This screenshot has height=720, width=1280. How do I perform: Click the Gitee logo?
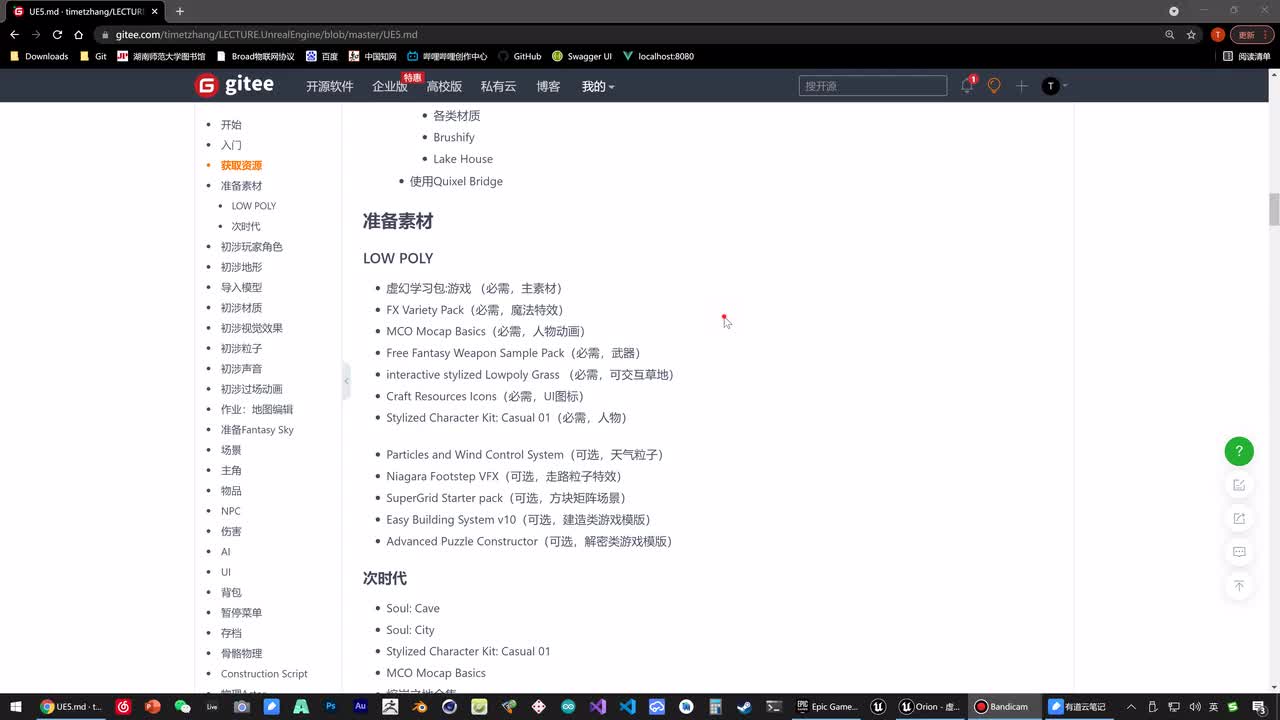point(234,85)
